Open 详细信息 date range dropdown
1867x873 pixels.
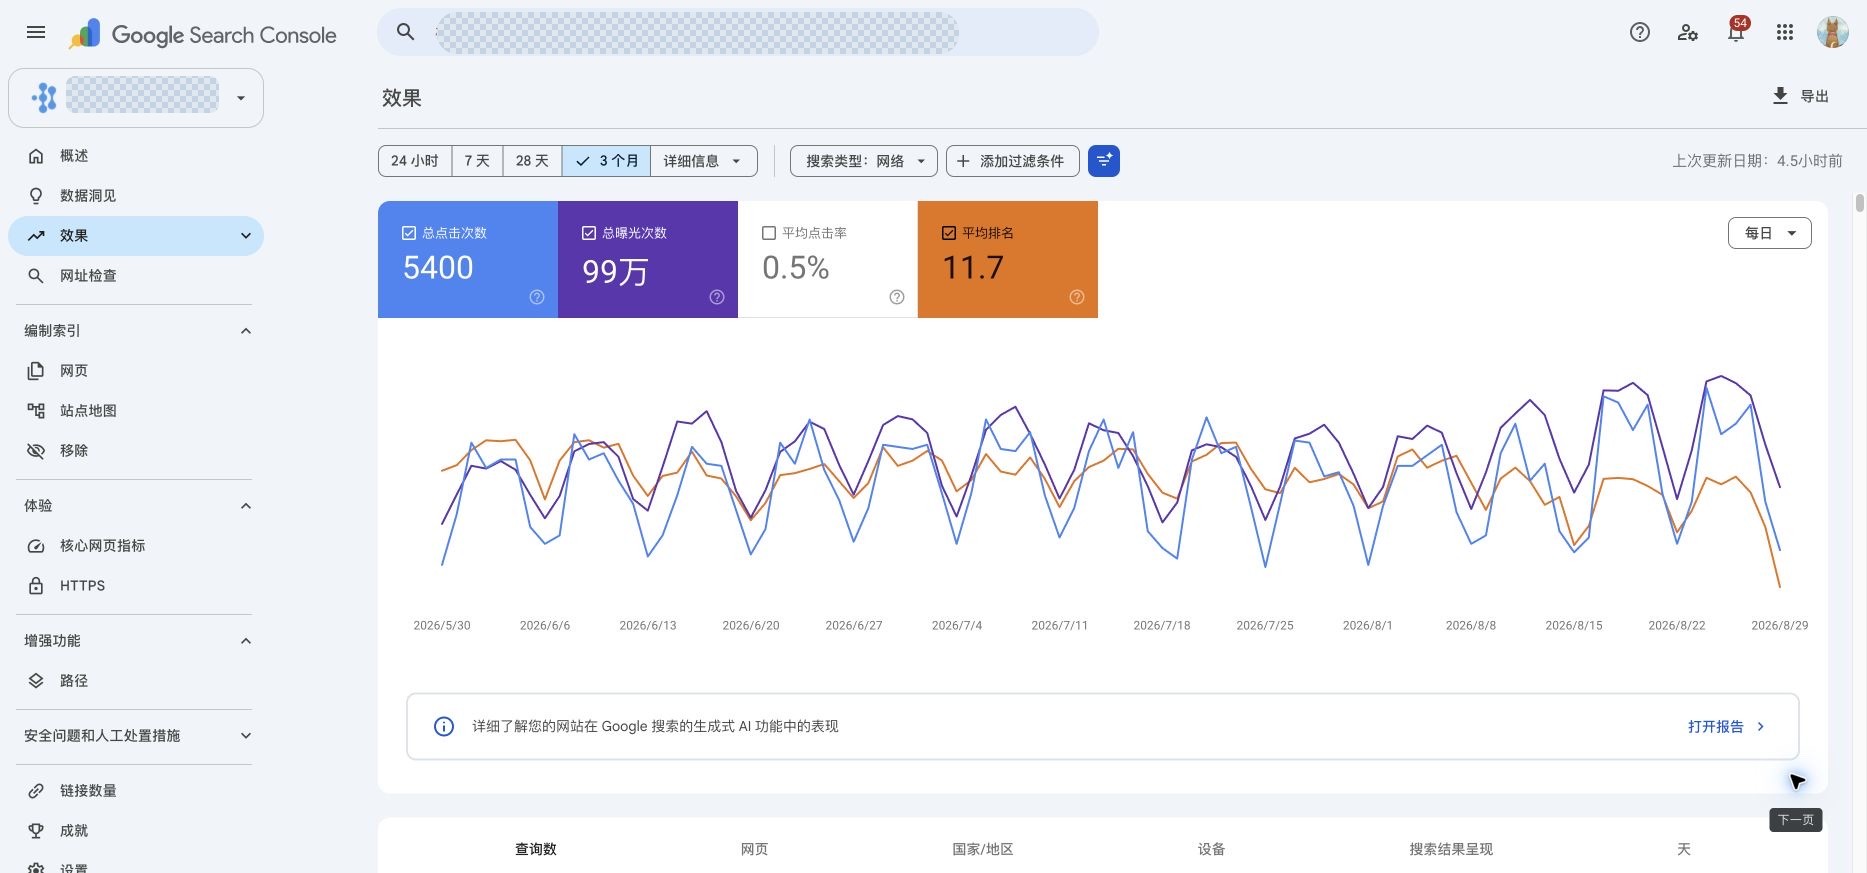(x=704, y=161)
